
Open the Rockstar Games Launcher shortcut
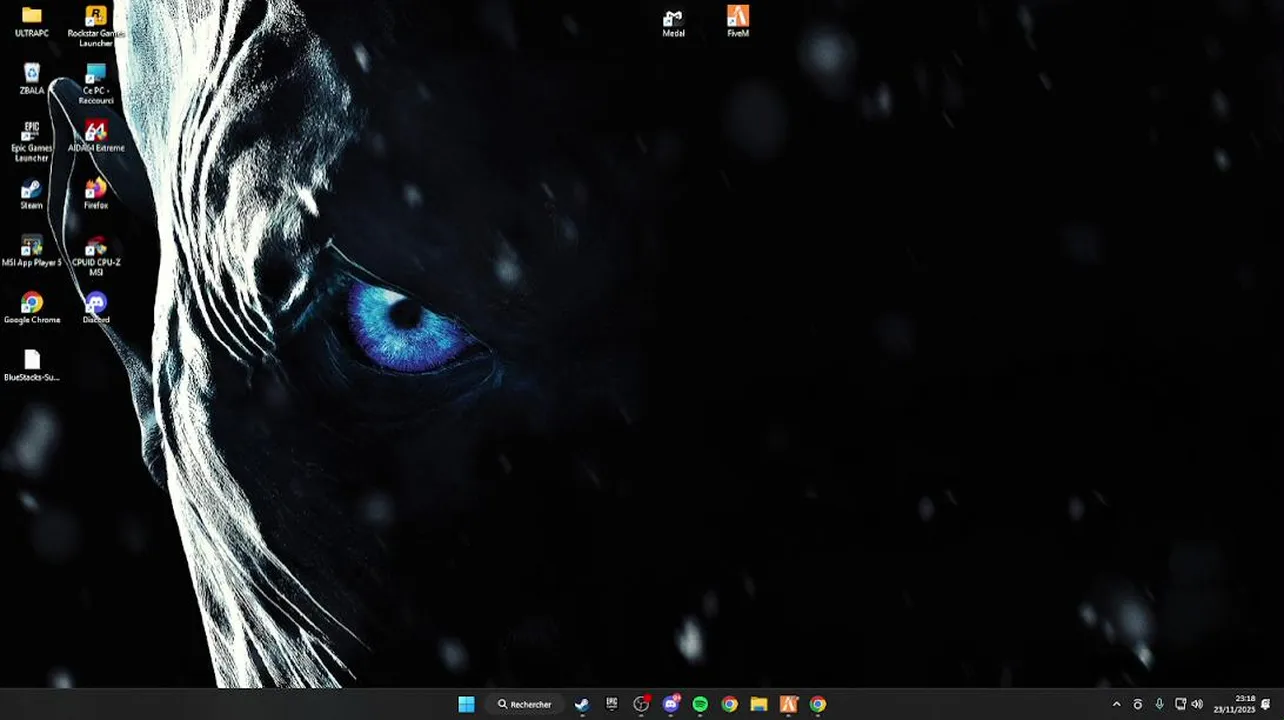click(96, 26)
